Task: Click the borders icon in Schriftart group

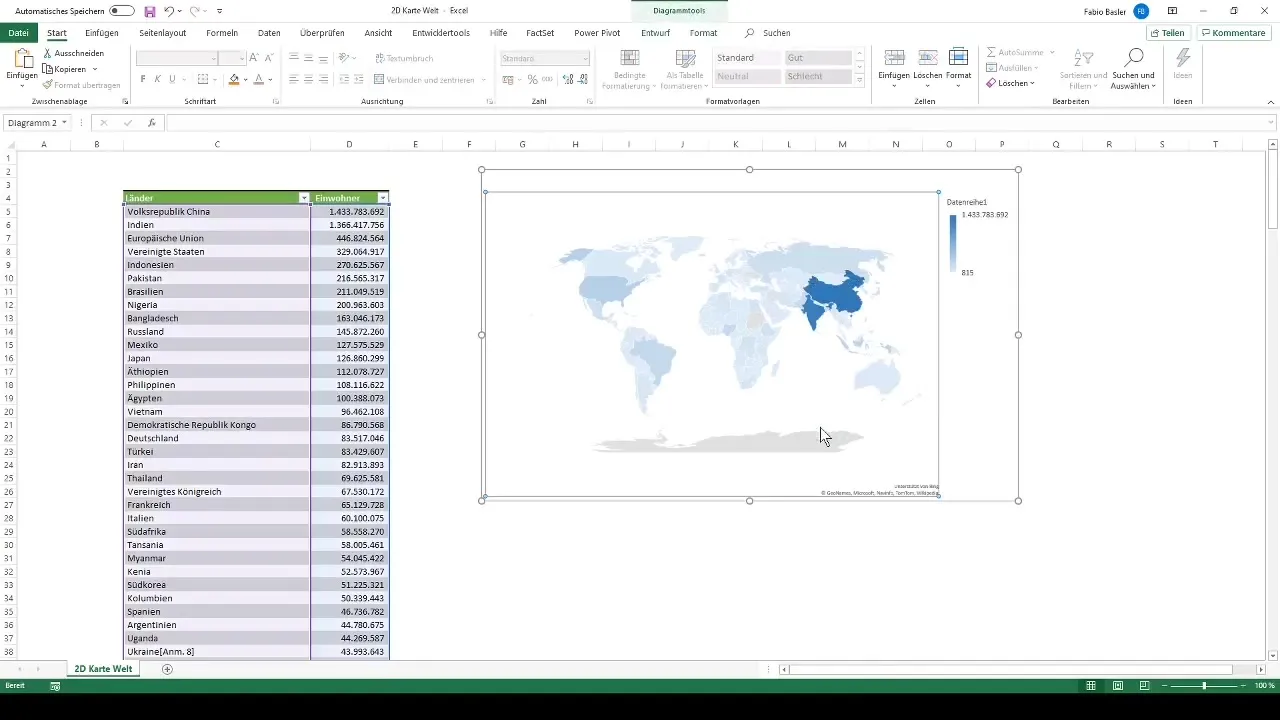Action: [x=203, y=79]
